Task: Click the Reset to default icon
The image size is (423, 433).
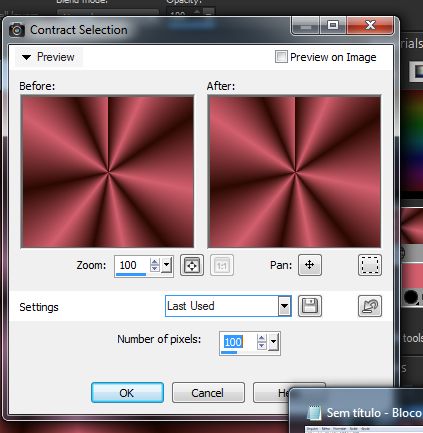Action: pyautogui.click(x=370, y=306)
